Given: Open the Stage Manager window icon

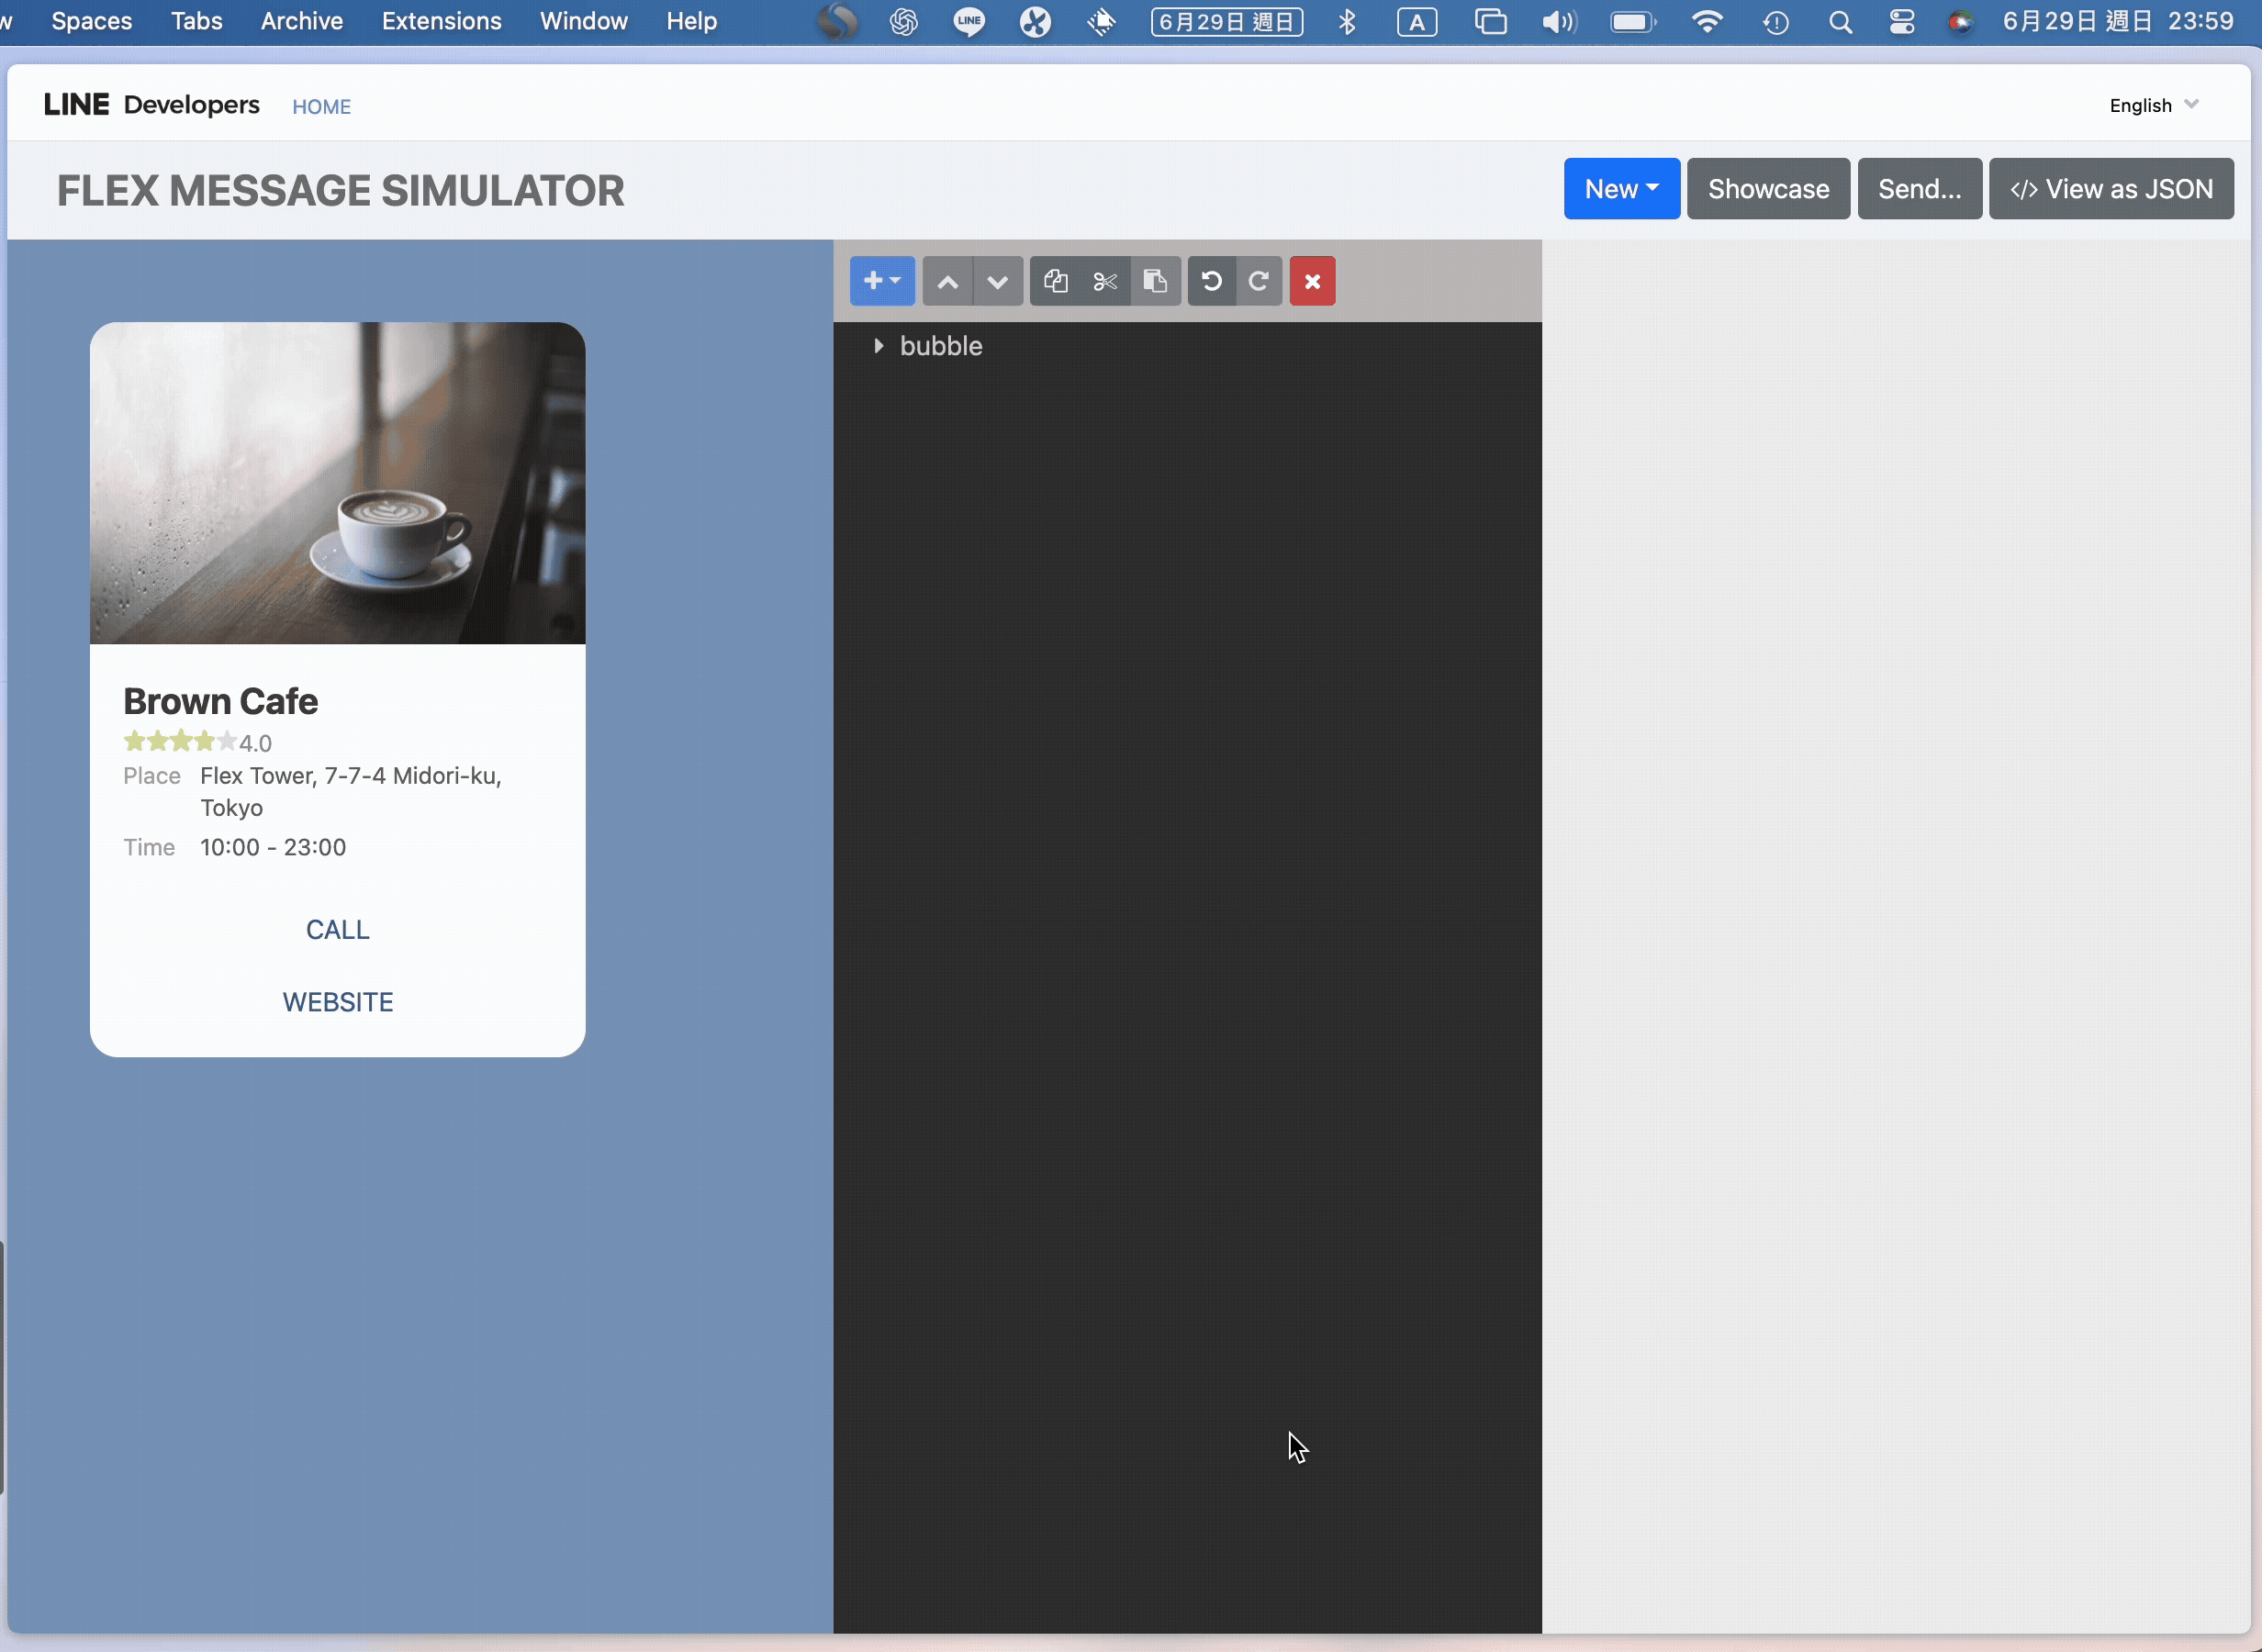Looking at the screenshot, I should (x=1490, y=21).
